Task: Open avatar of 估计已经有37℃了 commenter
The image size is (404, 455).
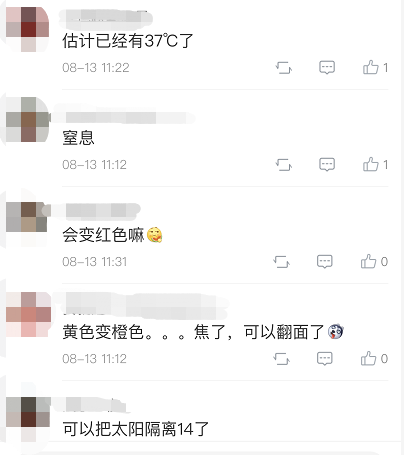Action: pos(28,29)
